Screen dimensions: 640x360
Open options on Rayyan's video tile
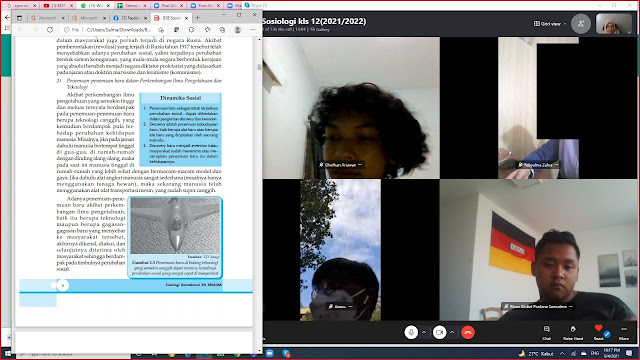pyautogui.click(x=556, y=165)
